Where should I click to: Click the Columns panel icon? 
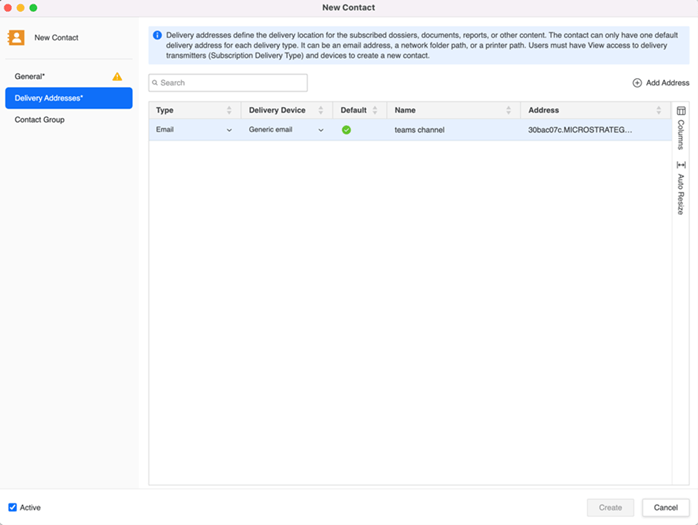point(681,111)
